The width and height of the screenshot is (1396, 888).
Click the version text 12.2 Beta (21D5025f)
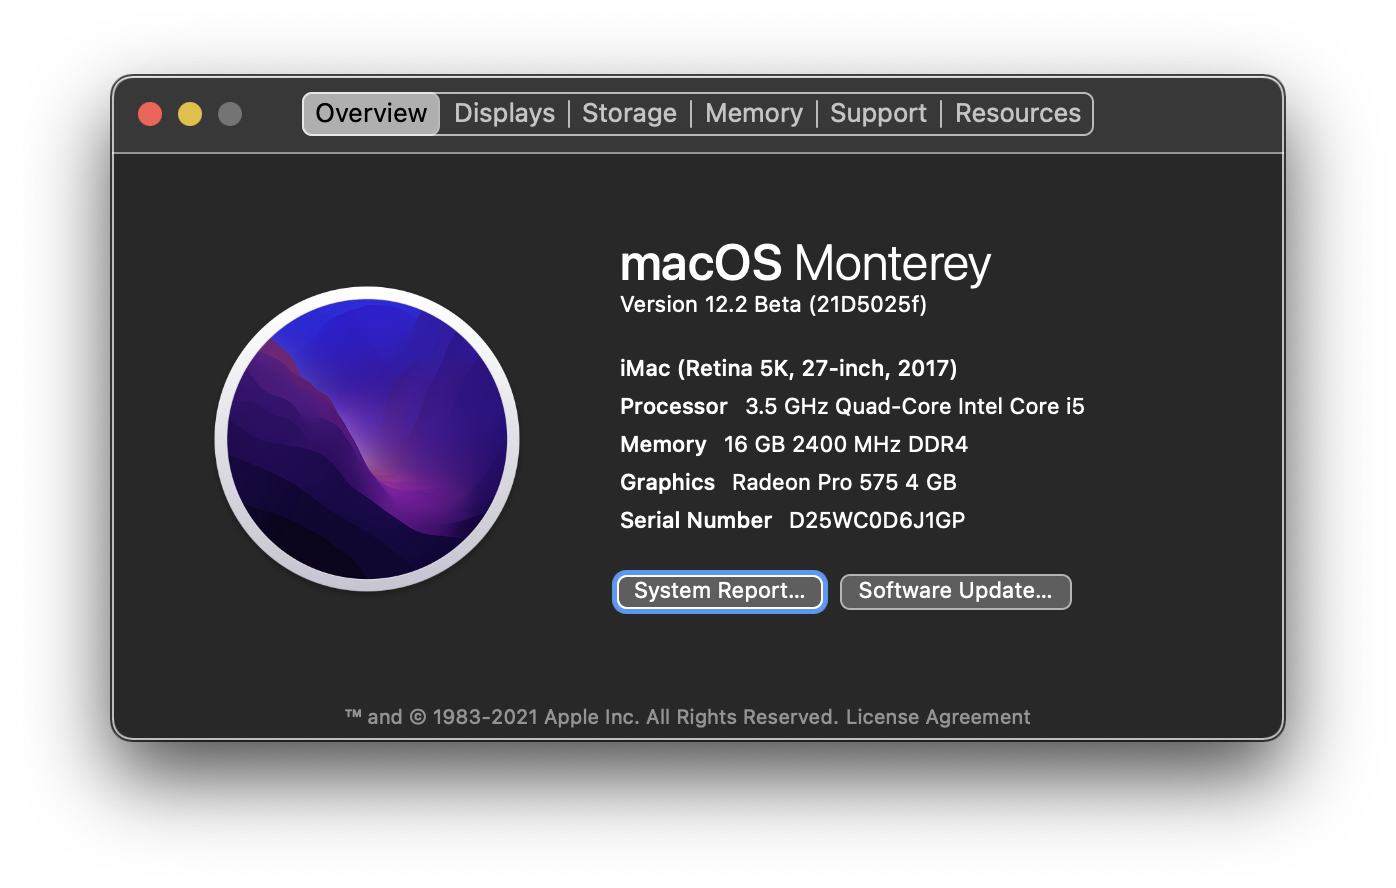pos(773,304)
